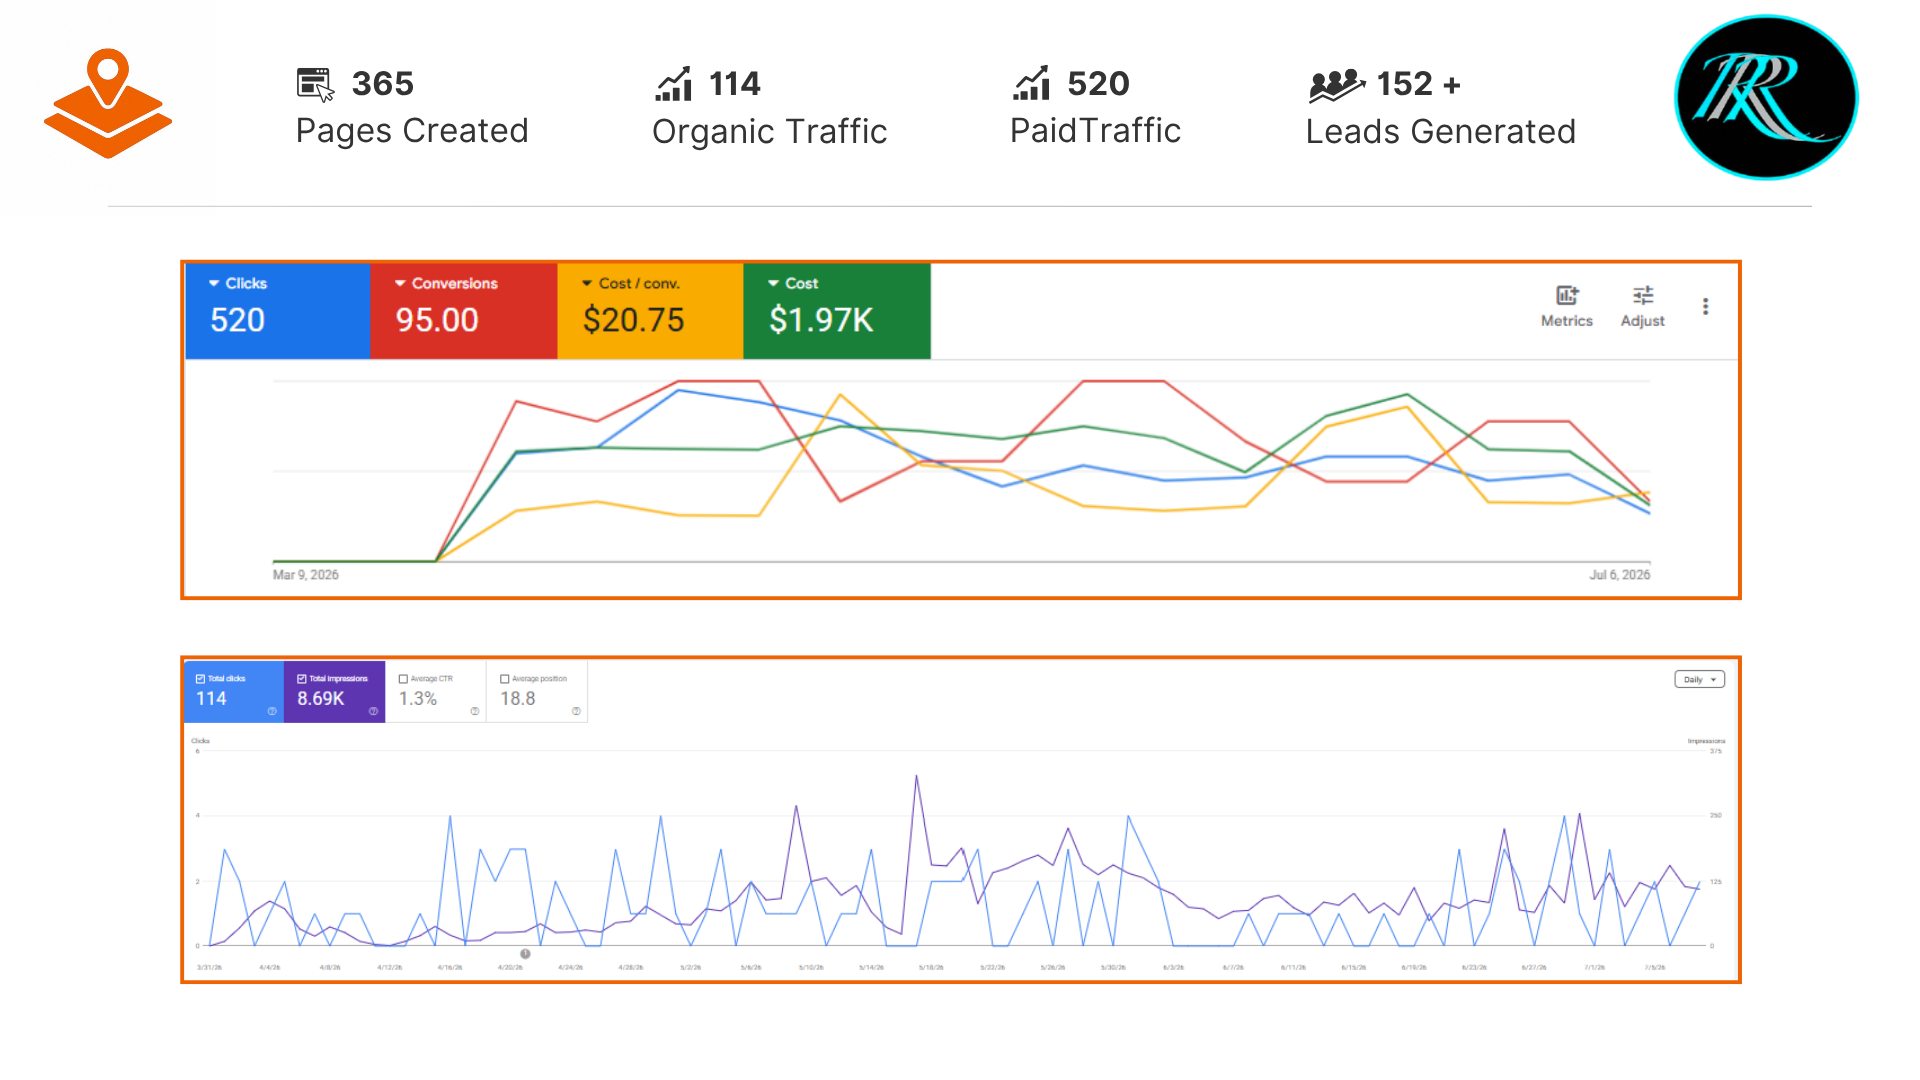Viewport: 1920px width, 1080px height.
Task: Select the green Cost metric tile
Action: coord(837,311)
